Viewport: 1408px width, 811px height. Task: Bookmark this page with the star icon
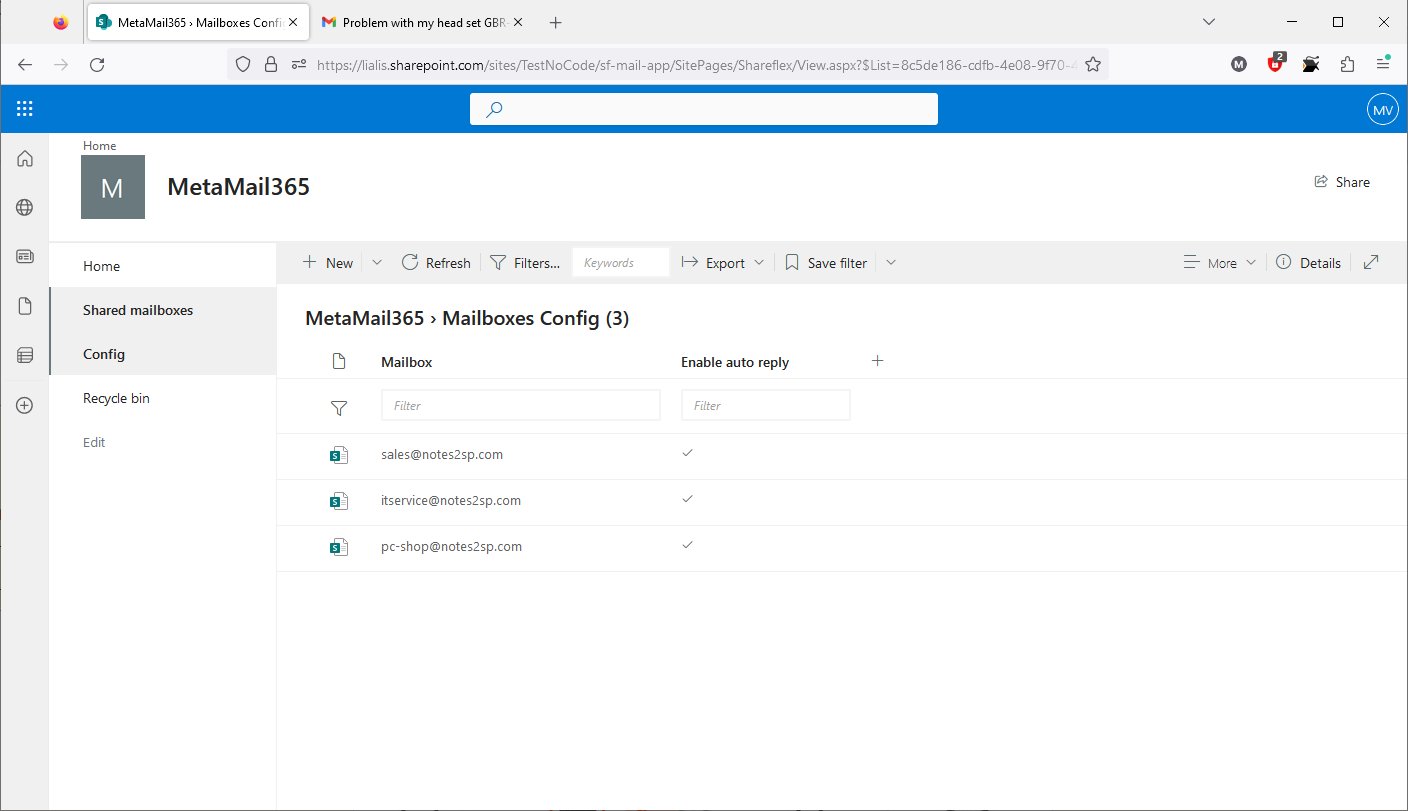pos(1093,64)
